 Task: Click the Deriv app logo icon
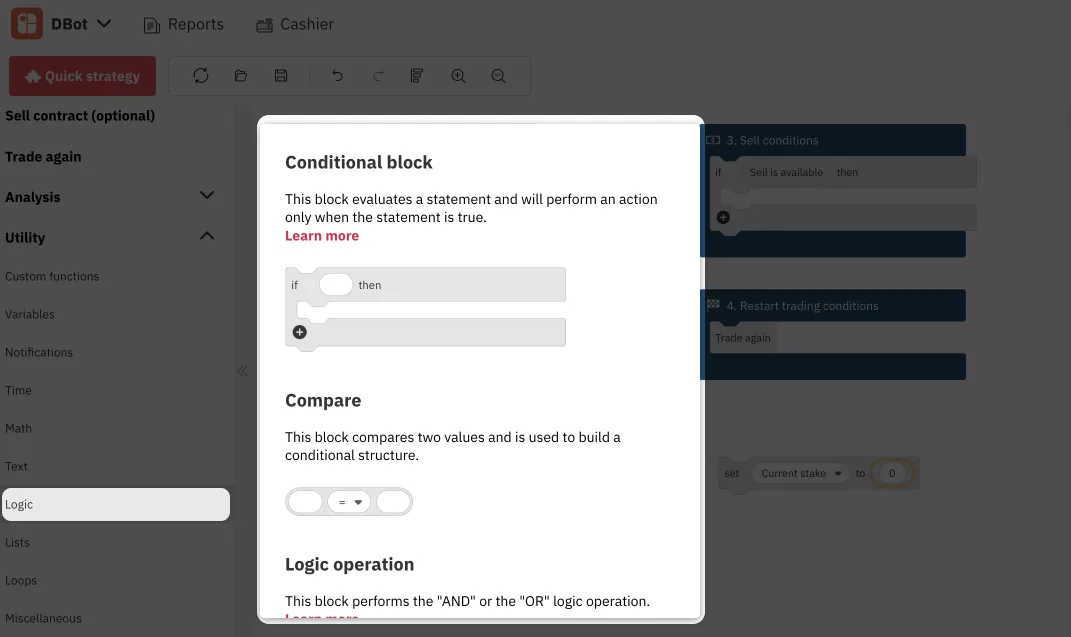click(24, 22)
